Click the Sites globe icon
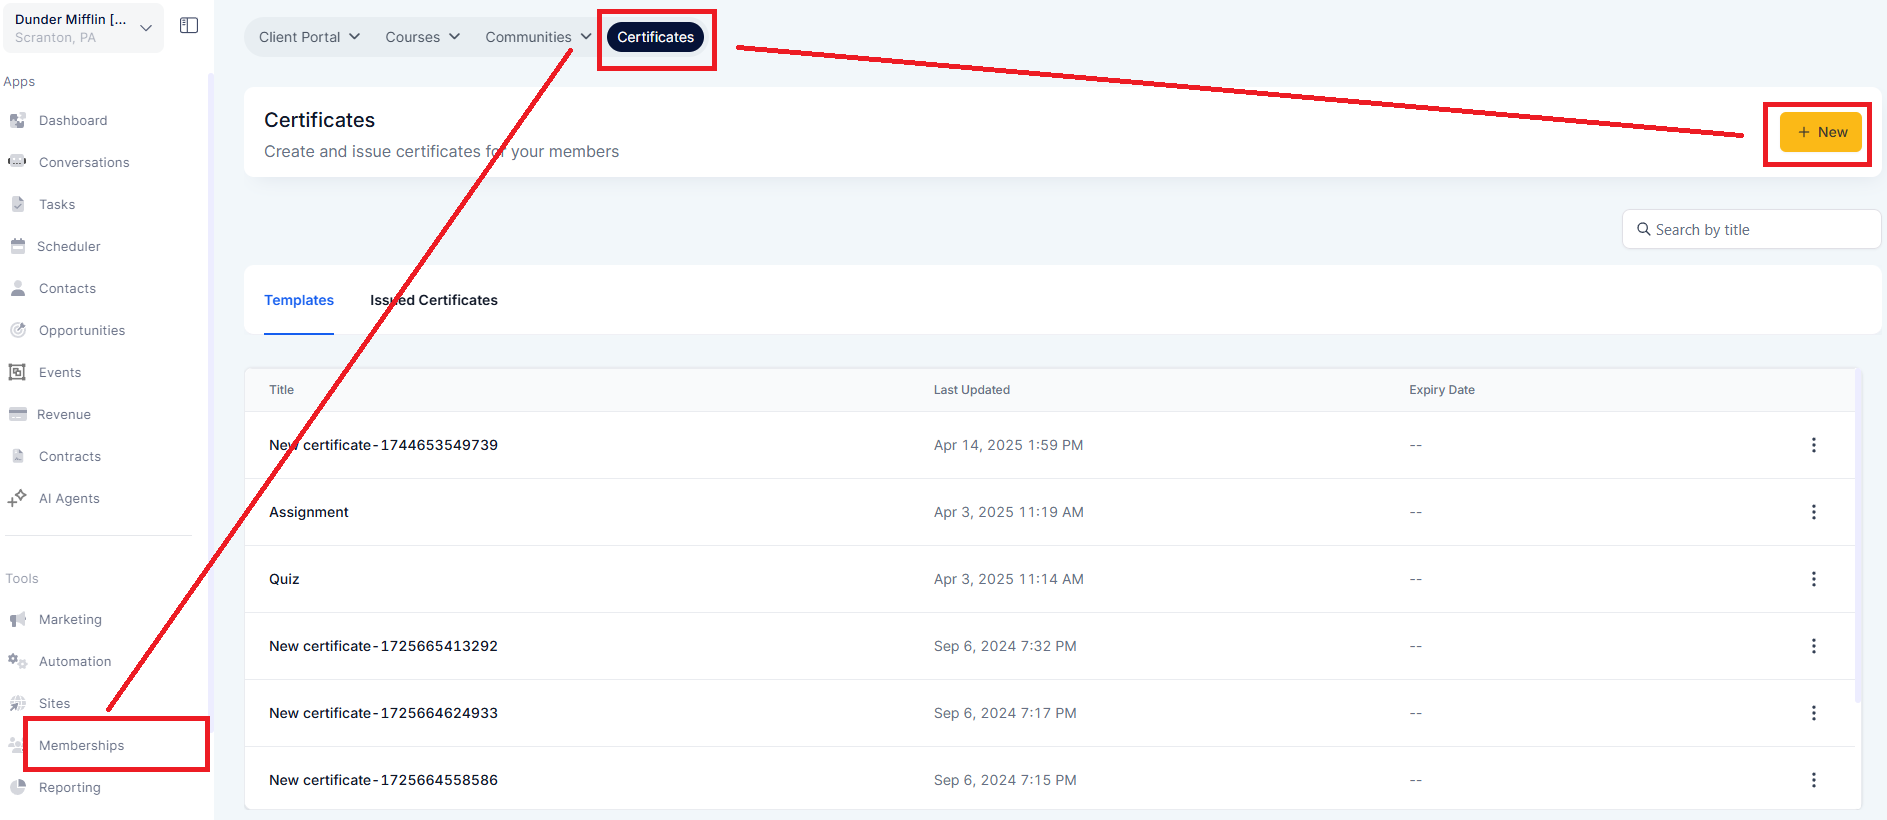The image size is (1887, 820). 18,704
